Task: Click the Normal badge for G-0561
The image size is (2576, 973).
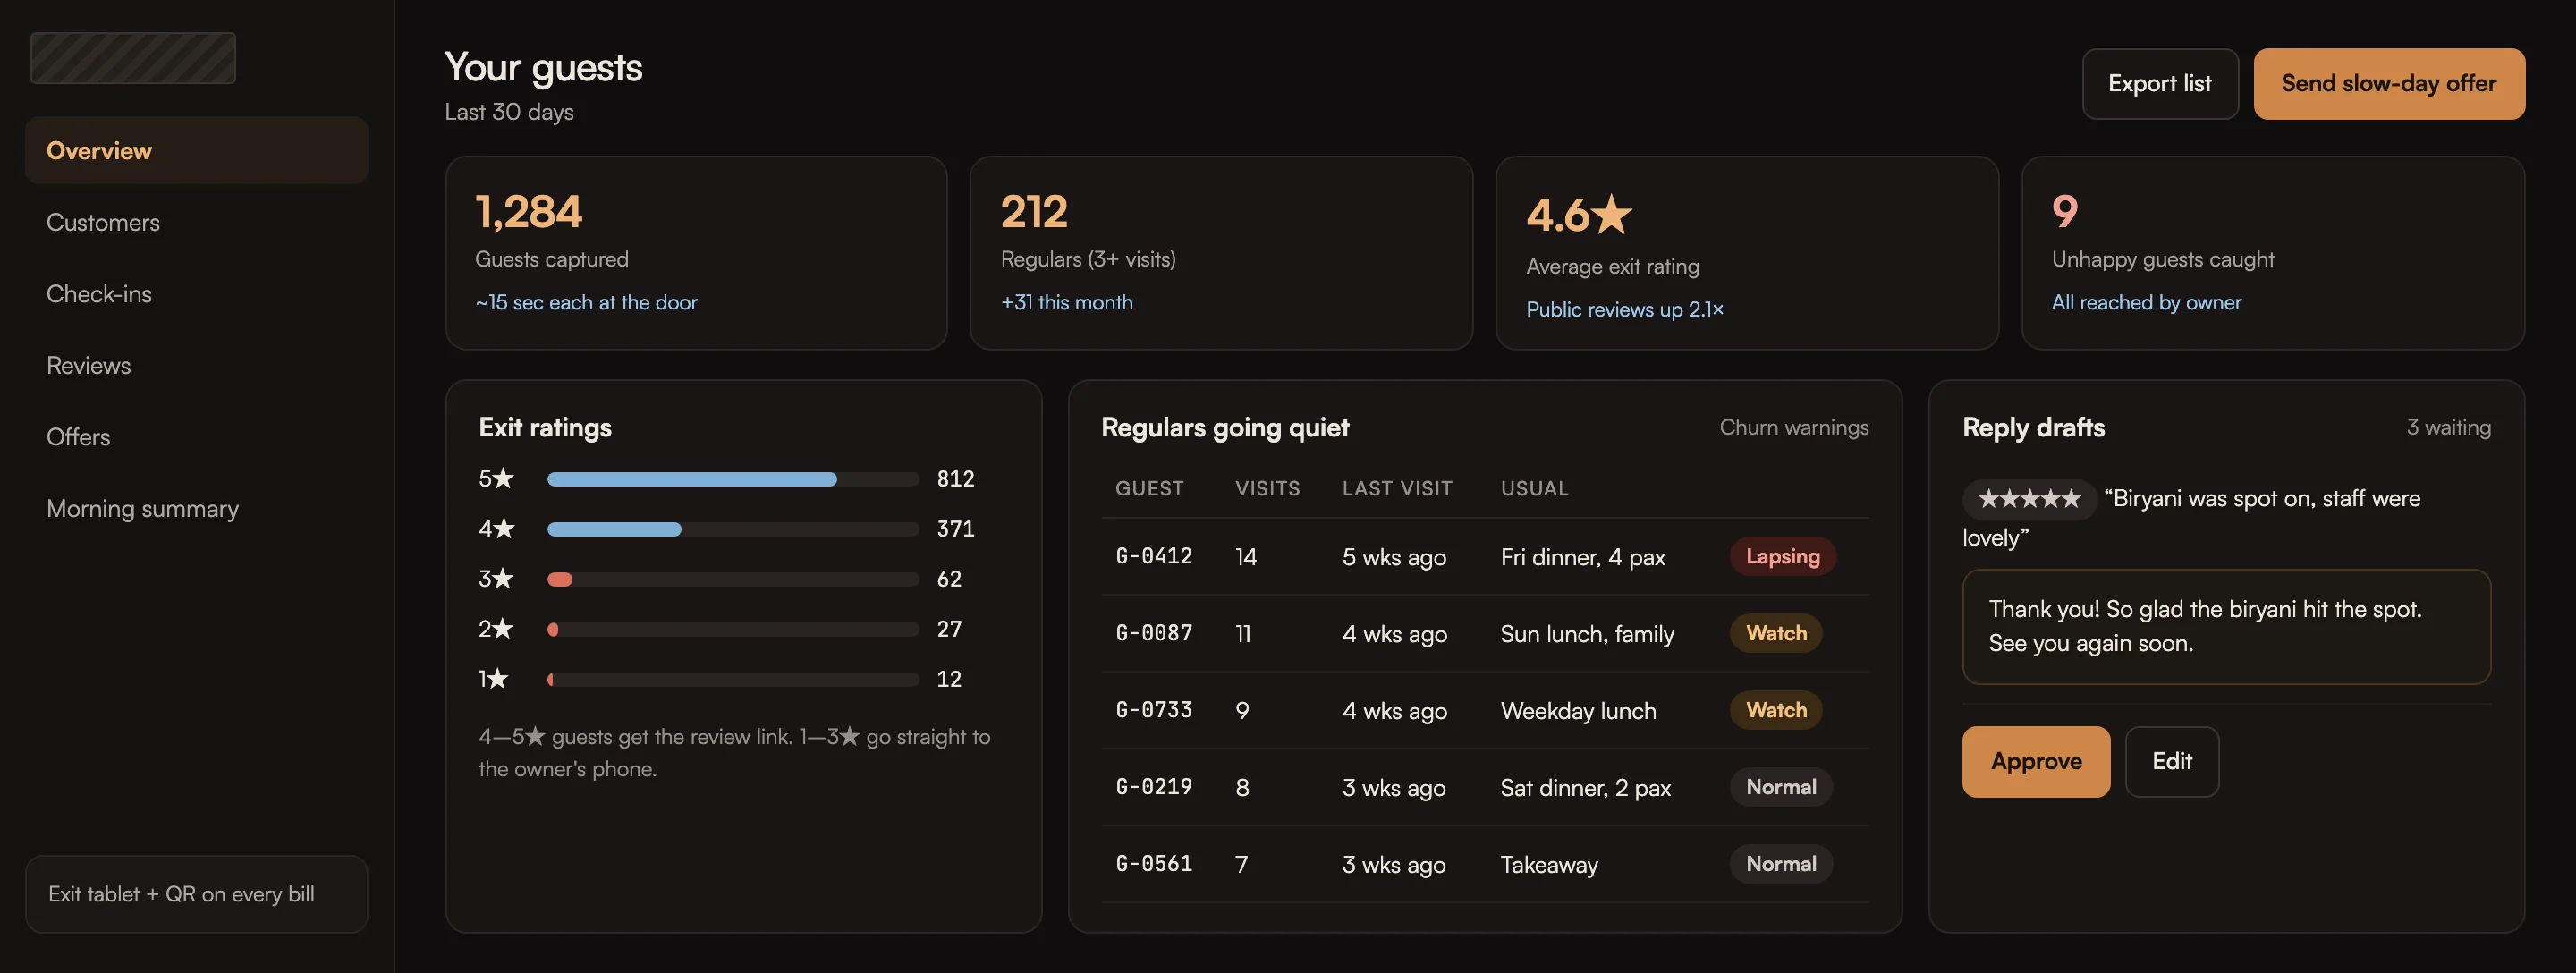Action: point(1781,864)
